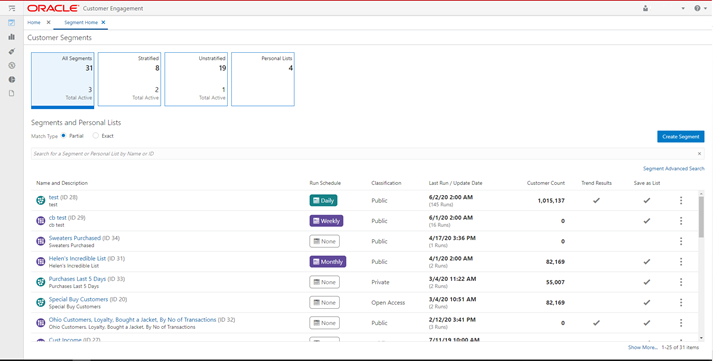The image size is (713, 363).
Task: Select Exact match type
Action: pyautogui.click(x=95, y=136)
